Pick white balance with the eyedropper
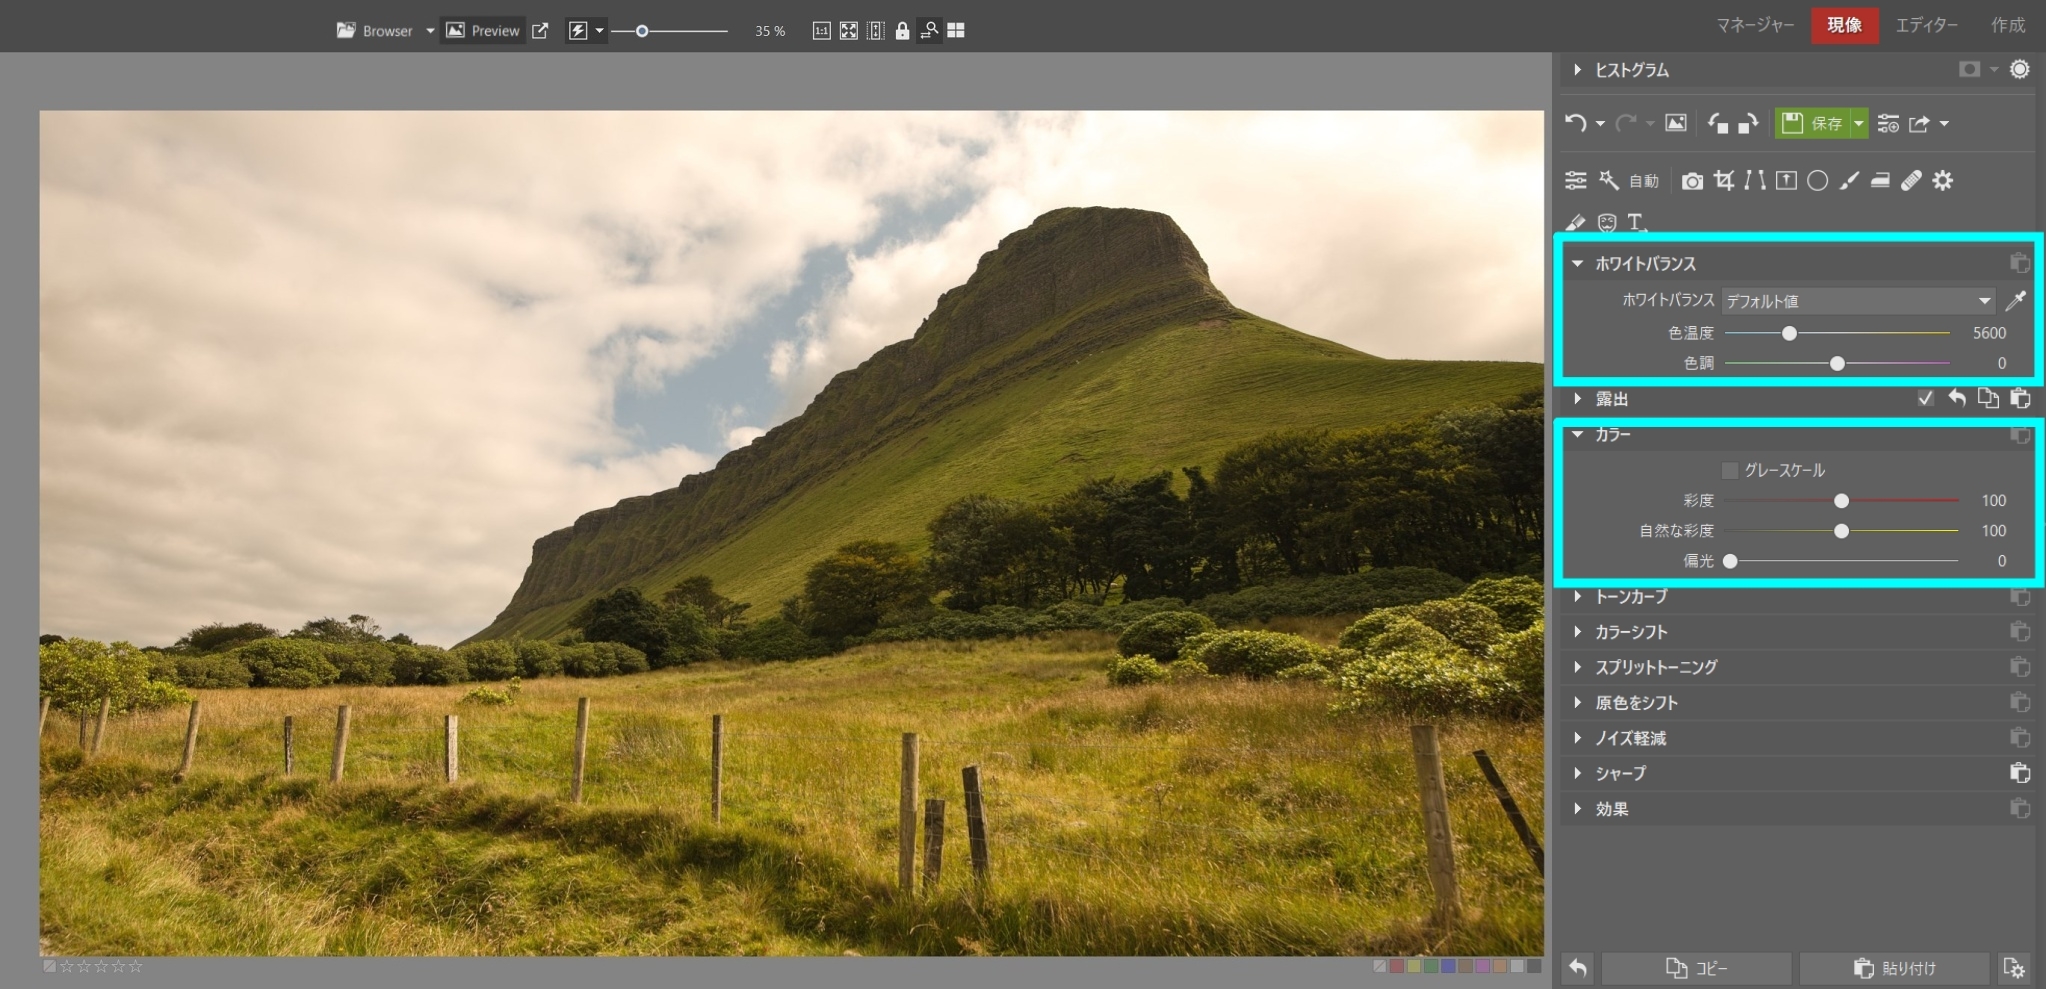2046x989 pixels. [x=2016, y=300]
